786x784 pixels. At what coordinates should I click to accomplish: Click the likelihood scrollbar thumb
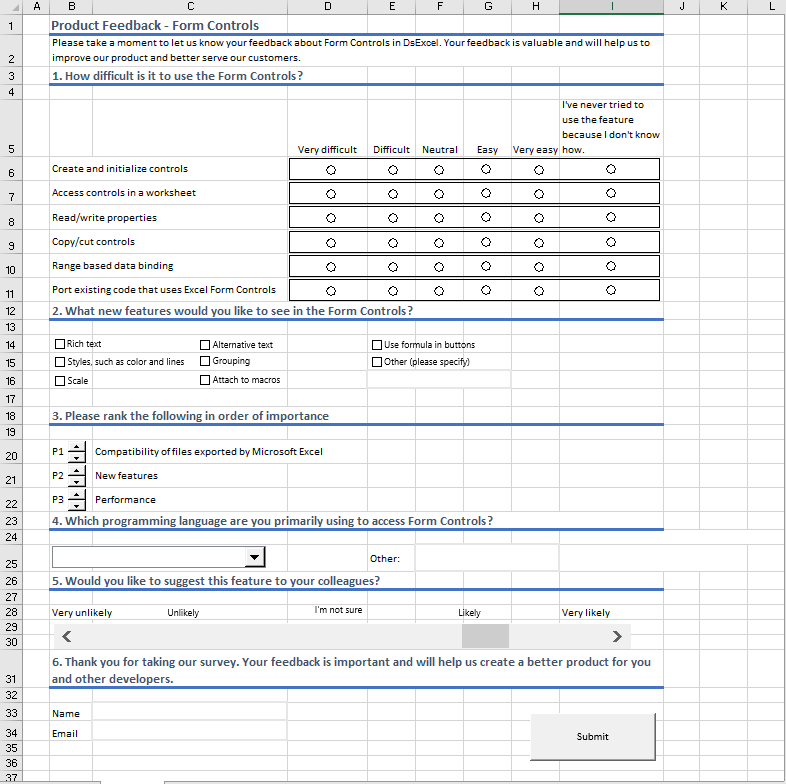pyautogui.click(x=485, y=637)
